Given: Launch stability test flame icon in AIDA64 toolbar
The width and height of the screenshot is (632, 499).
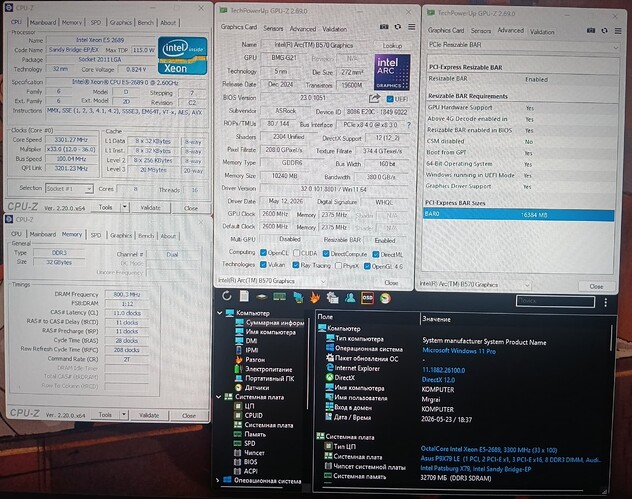Looking at the screenshot, I should (315, 297).
